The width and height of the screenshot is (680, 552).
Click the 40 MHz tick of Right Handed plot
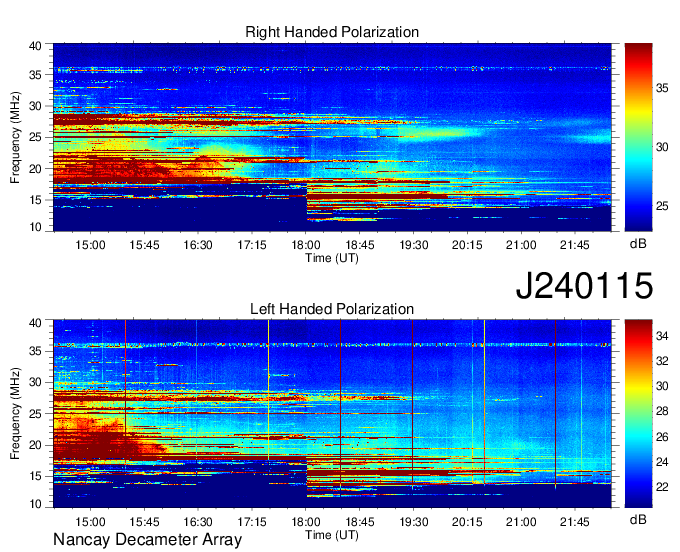pos(35,46)
